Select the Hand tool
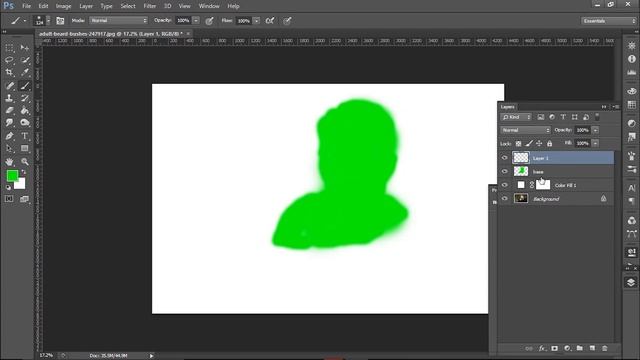The height and width of the screenshot is (360, 640). (x=9, y=162)
